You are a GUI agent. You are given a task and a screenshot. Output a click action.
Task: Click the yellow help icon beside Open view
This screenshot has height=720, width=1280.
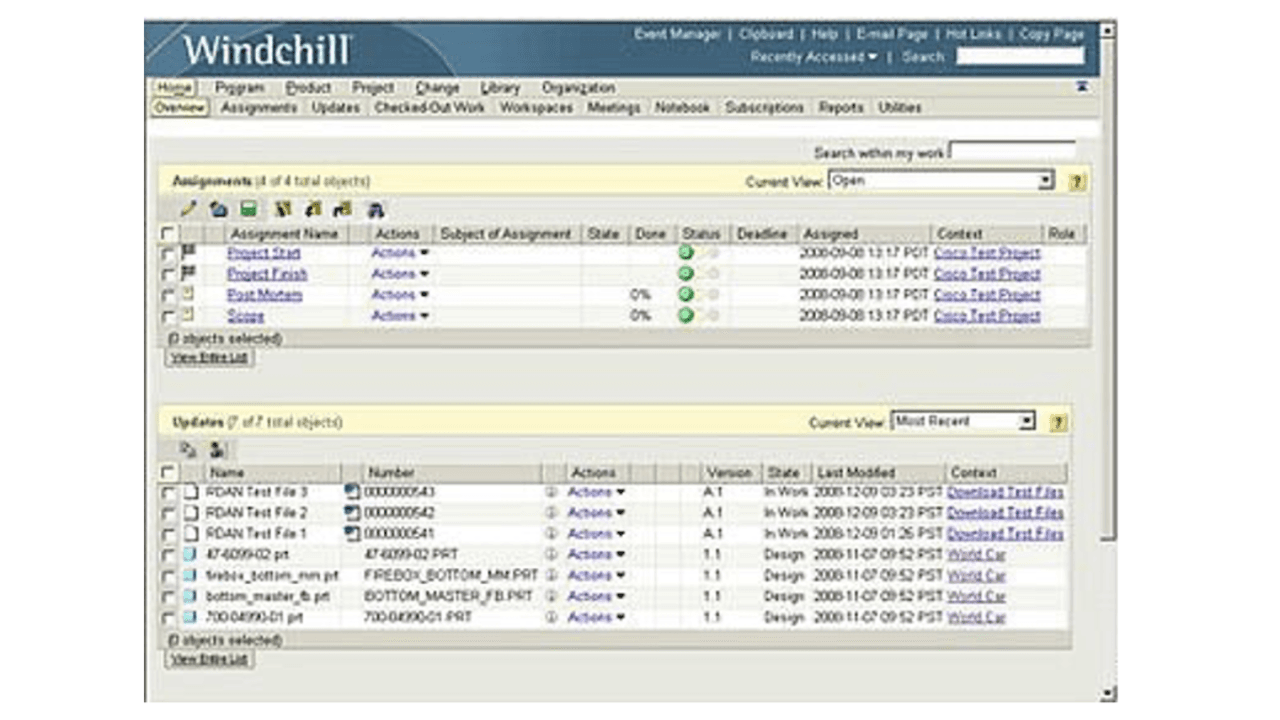pyautogui.click(x=1076, y=182)
